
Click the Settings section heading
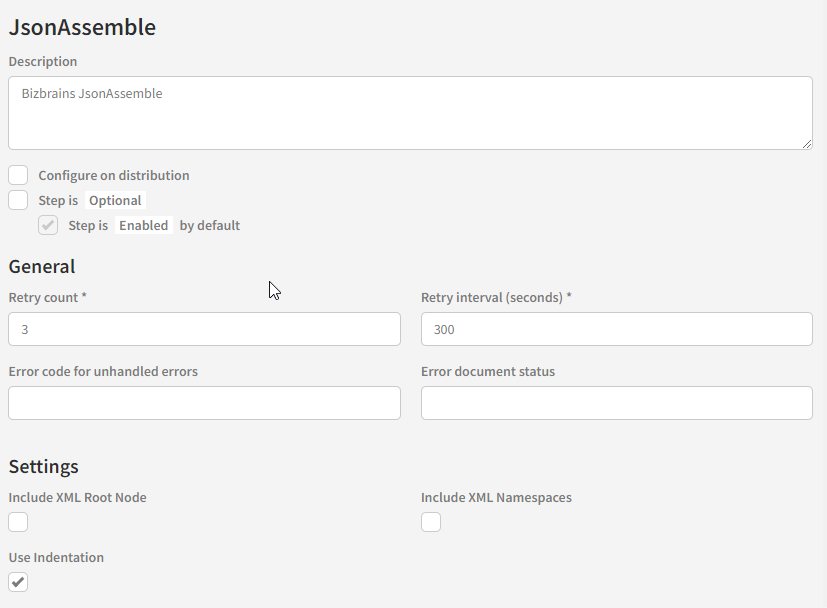coord(44,466)
